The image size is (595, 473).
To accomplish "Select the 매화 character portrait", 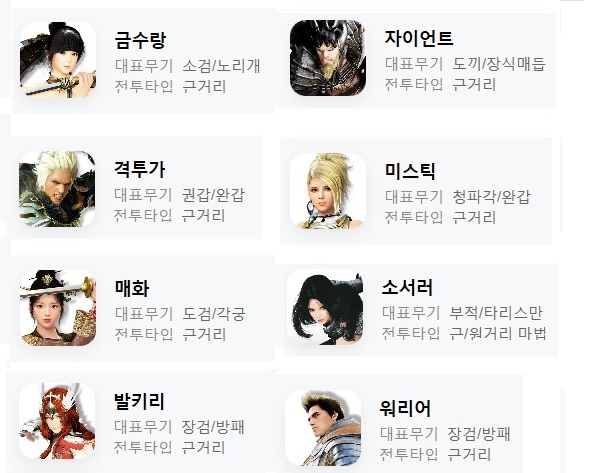I will pos(58,308).
